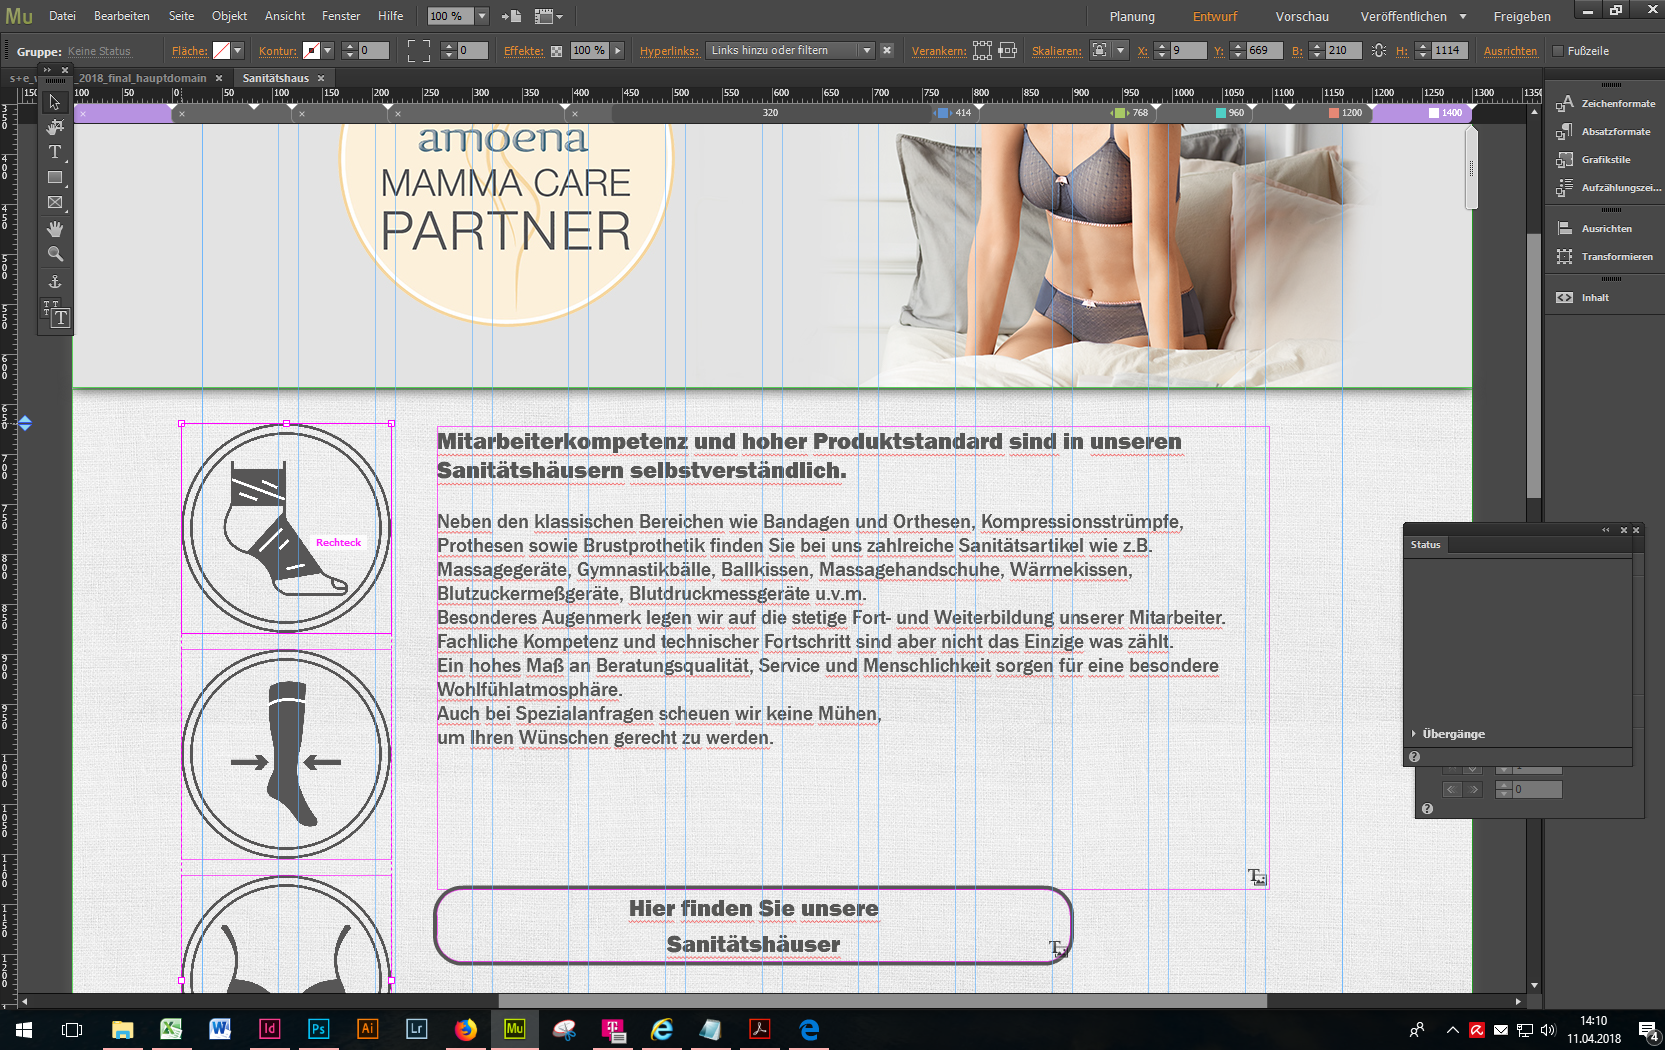Open the zoom level dropdown
The height and width of the screenshot is (1050, 1665).
pyautogui.click(x=481, y=16)
